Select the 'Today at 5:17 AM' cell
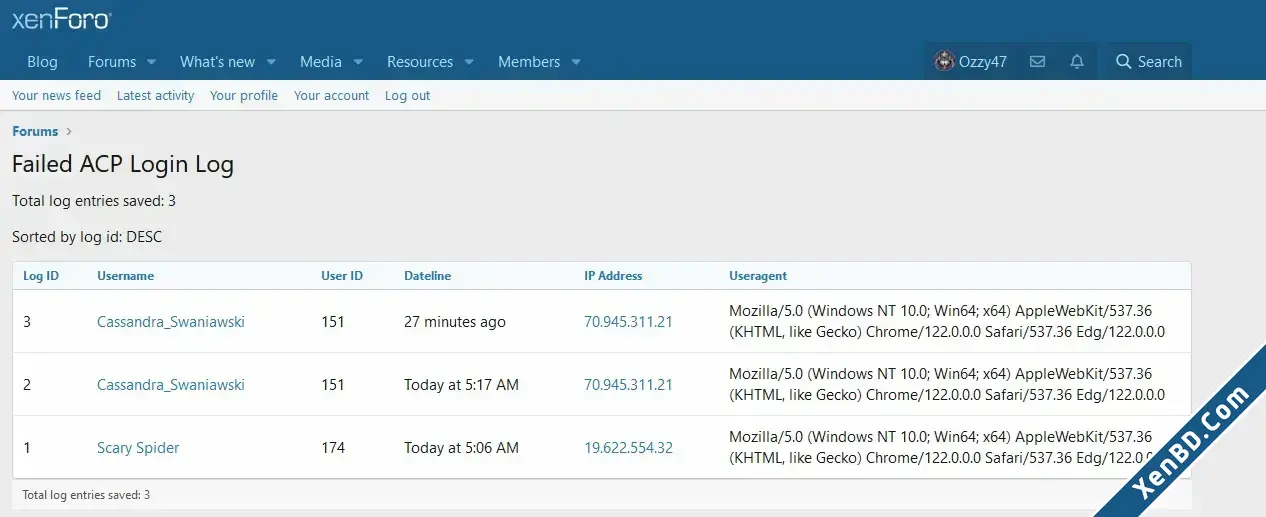This screenshot has height=517, width=1266. click(x=461, y=385)
